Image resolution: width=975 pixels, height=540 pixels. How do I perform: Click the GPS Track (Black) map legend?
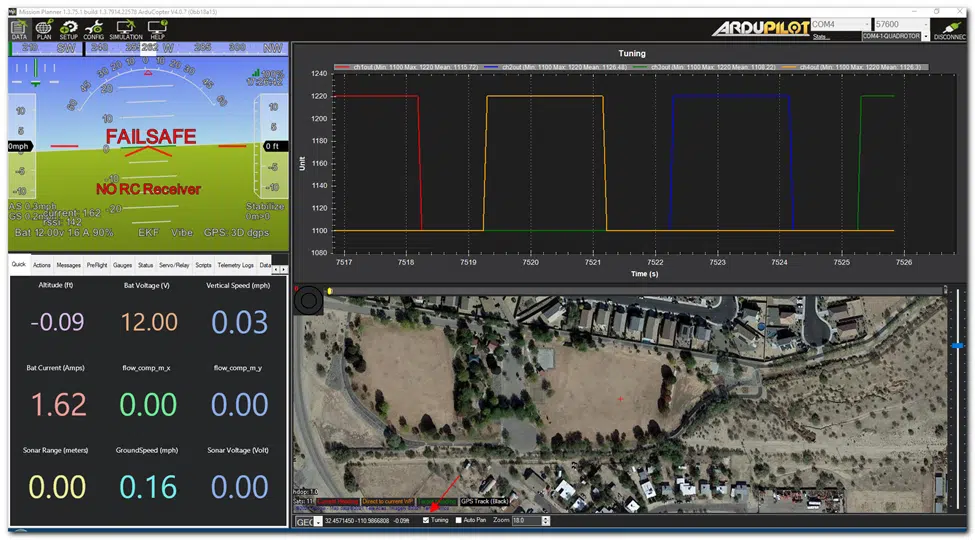484,501
